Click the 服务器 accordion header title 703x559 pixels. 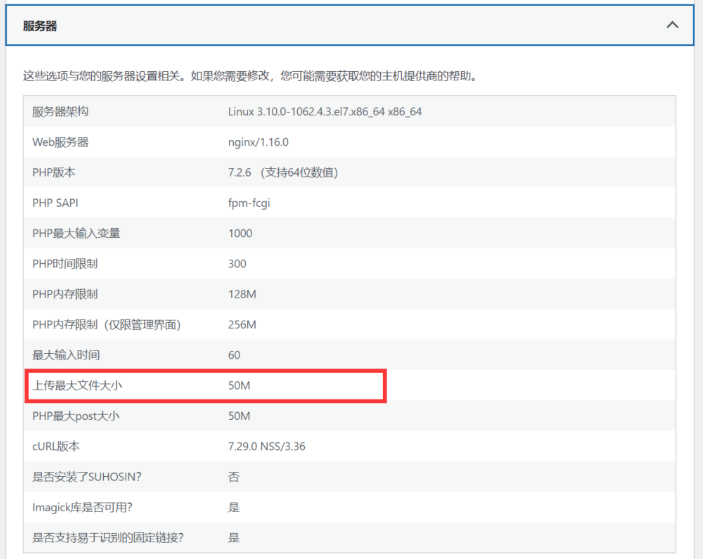click(x=40, y=25)
